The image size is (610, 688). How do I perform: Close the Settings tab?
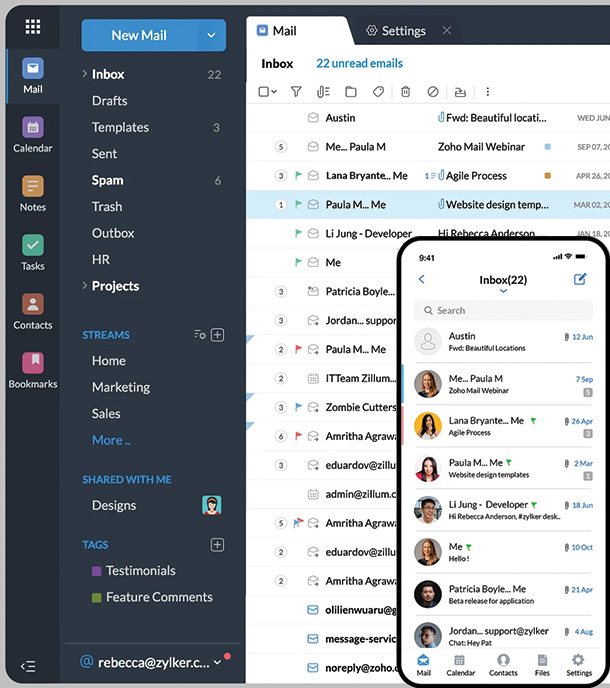[x=447, y=30]
